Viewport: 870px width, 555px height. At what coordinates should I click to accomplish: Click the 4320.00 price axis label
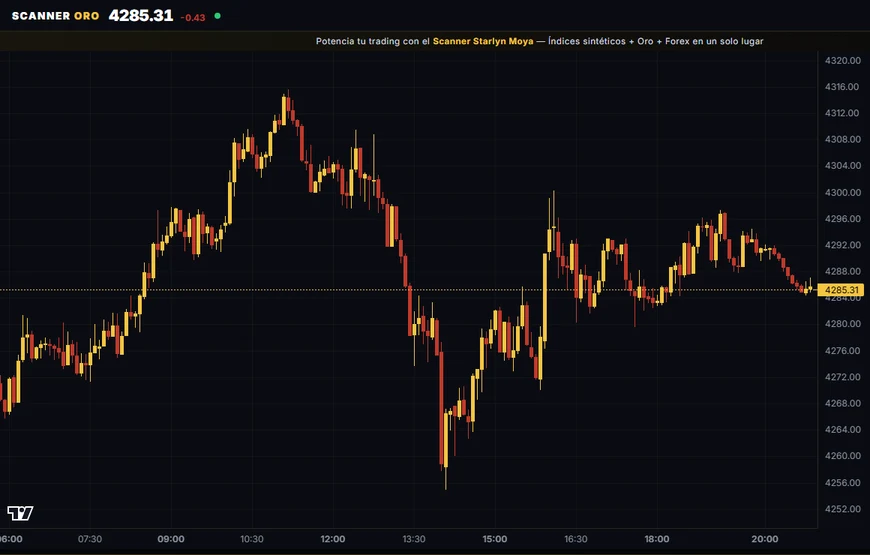click(842, 60)
